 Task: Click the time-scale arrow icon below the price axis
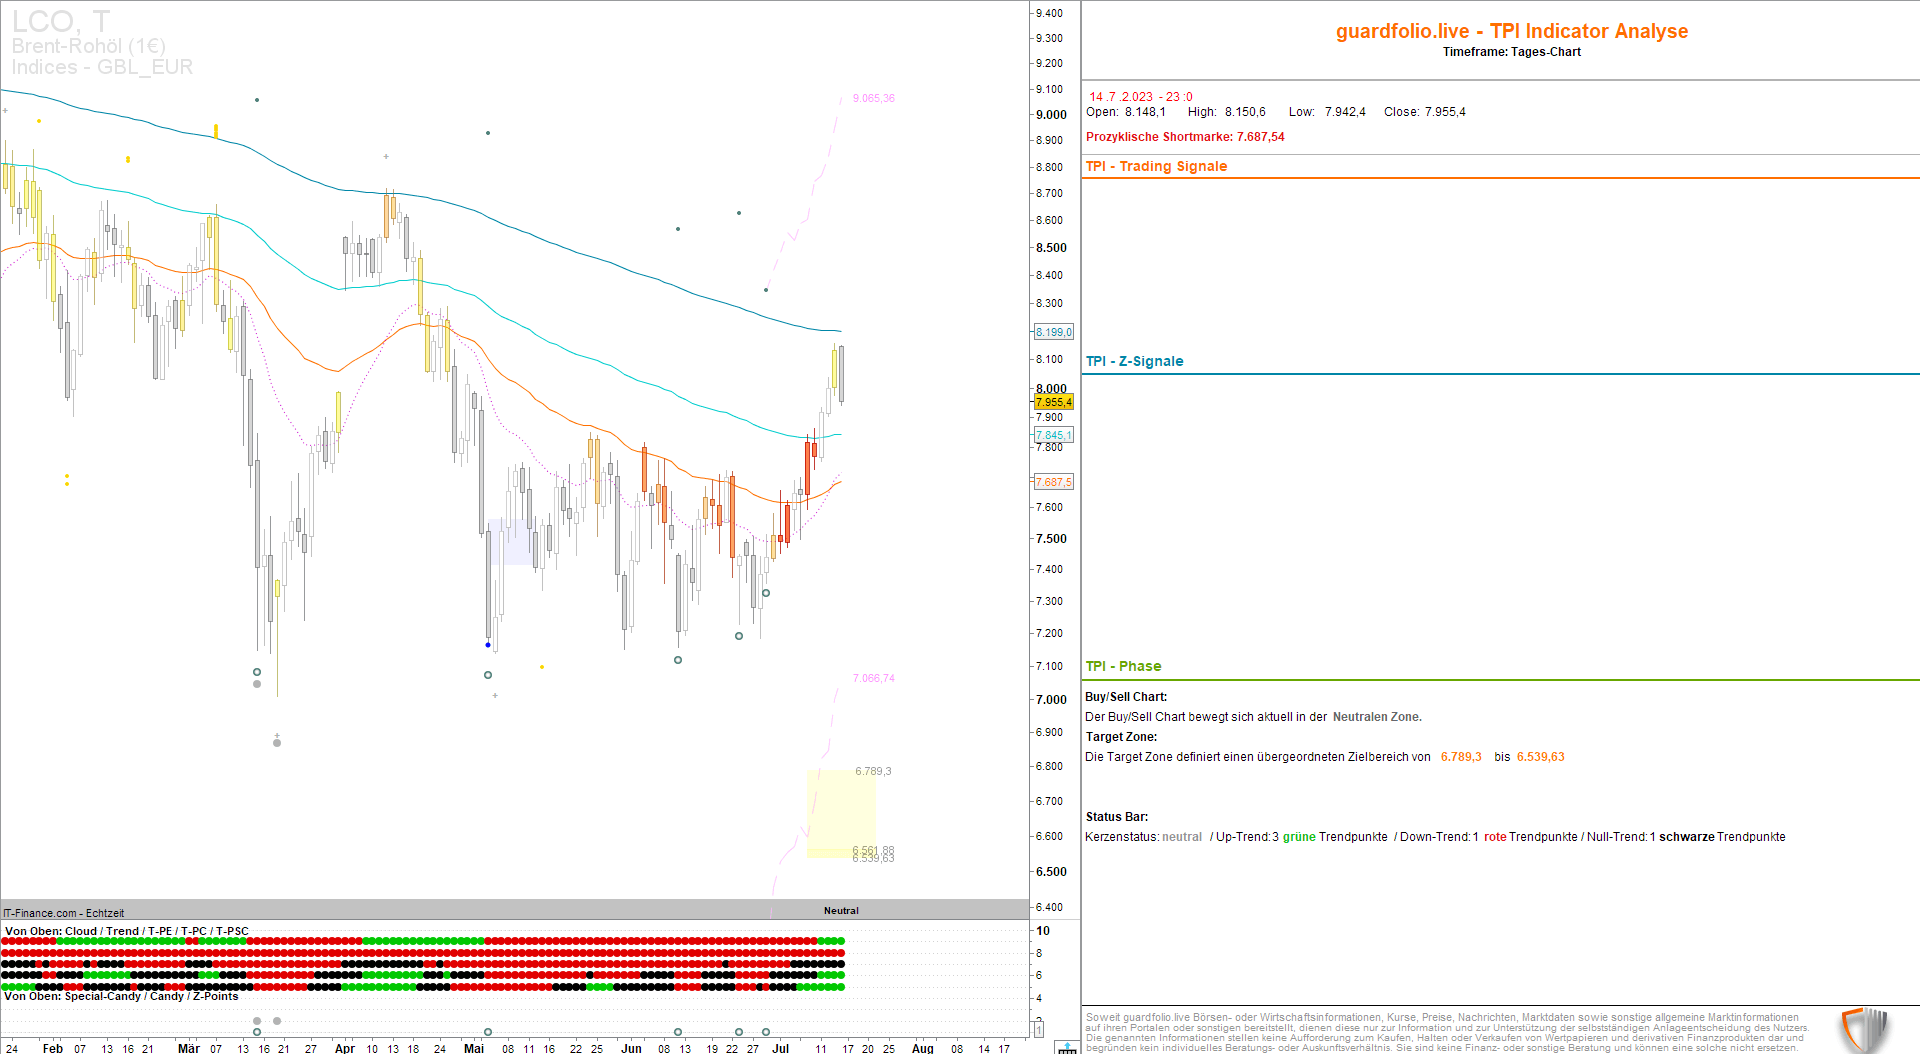1067,1047
